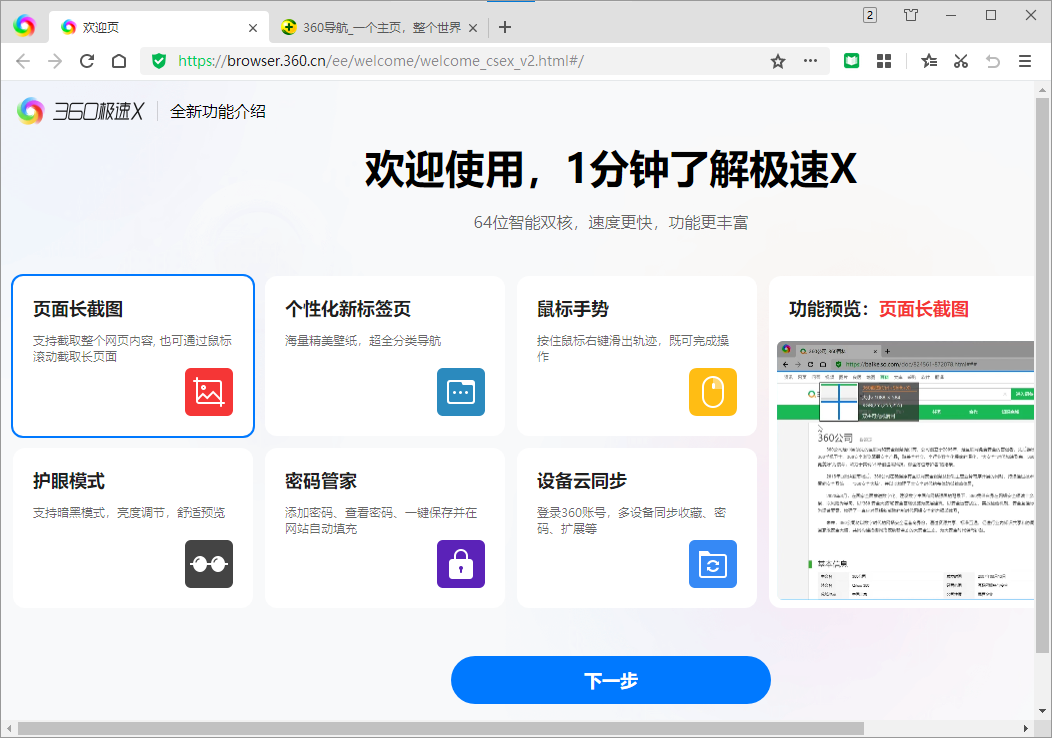Viewport: 1052px width, 738px height.
Task: Click the dark eye-protection glasses icon
Action: coord(209,564)
